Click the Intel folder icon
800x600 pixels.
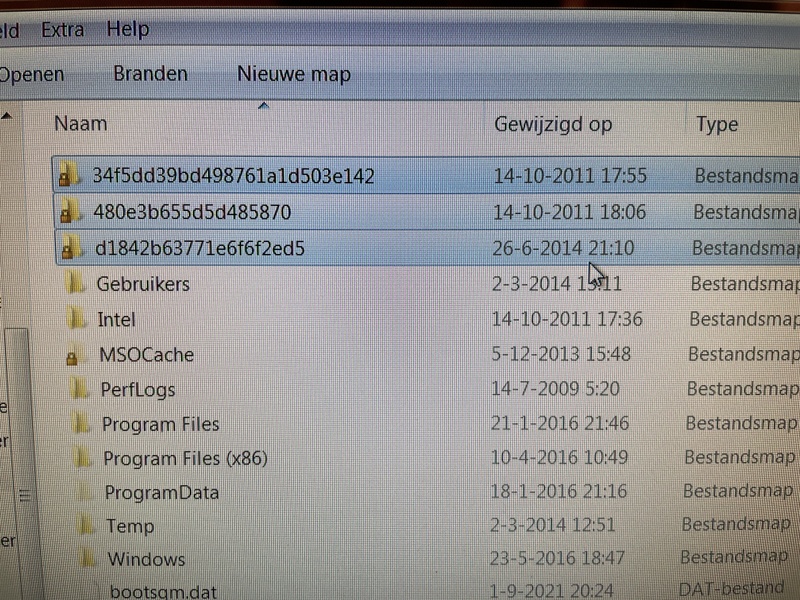77,319
